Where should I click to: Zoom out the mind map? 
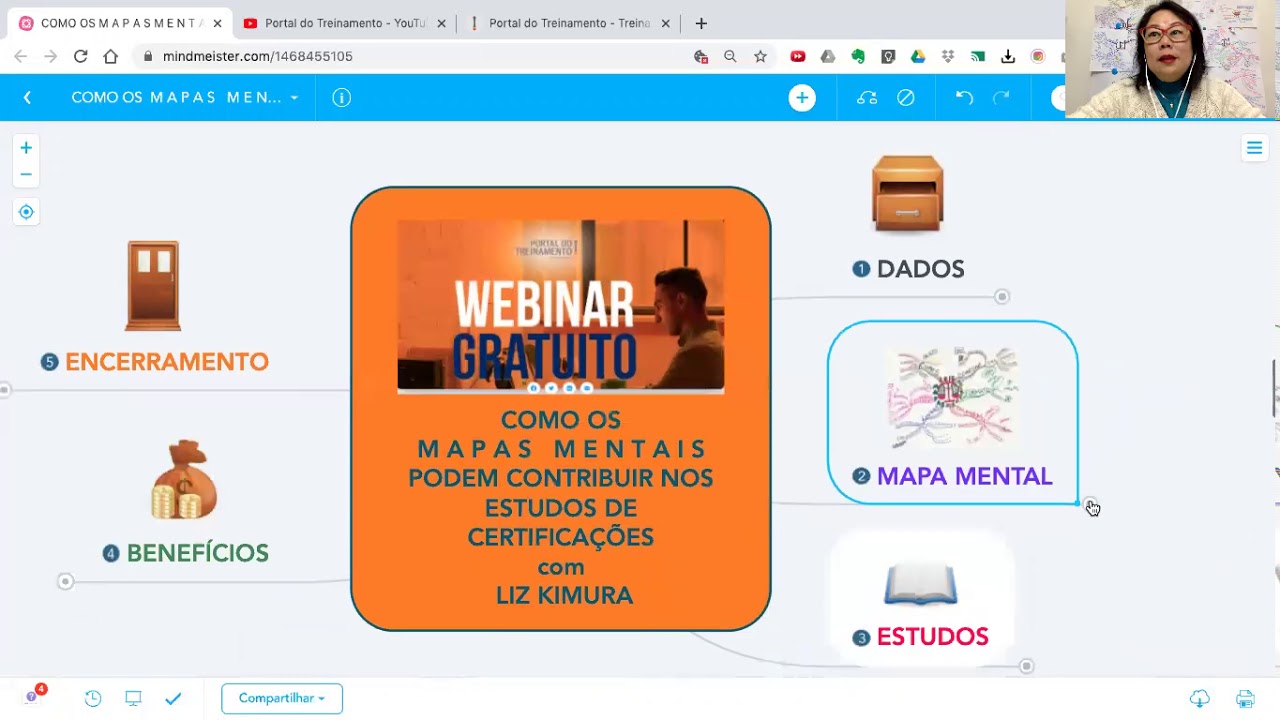(26, 174)
